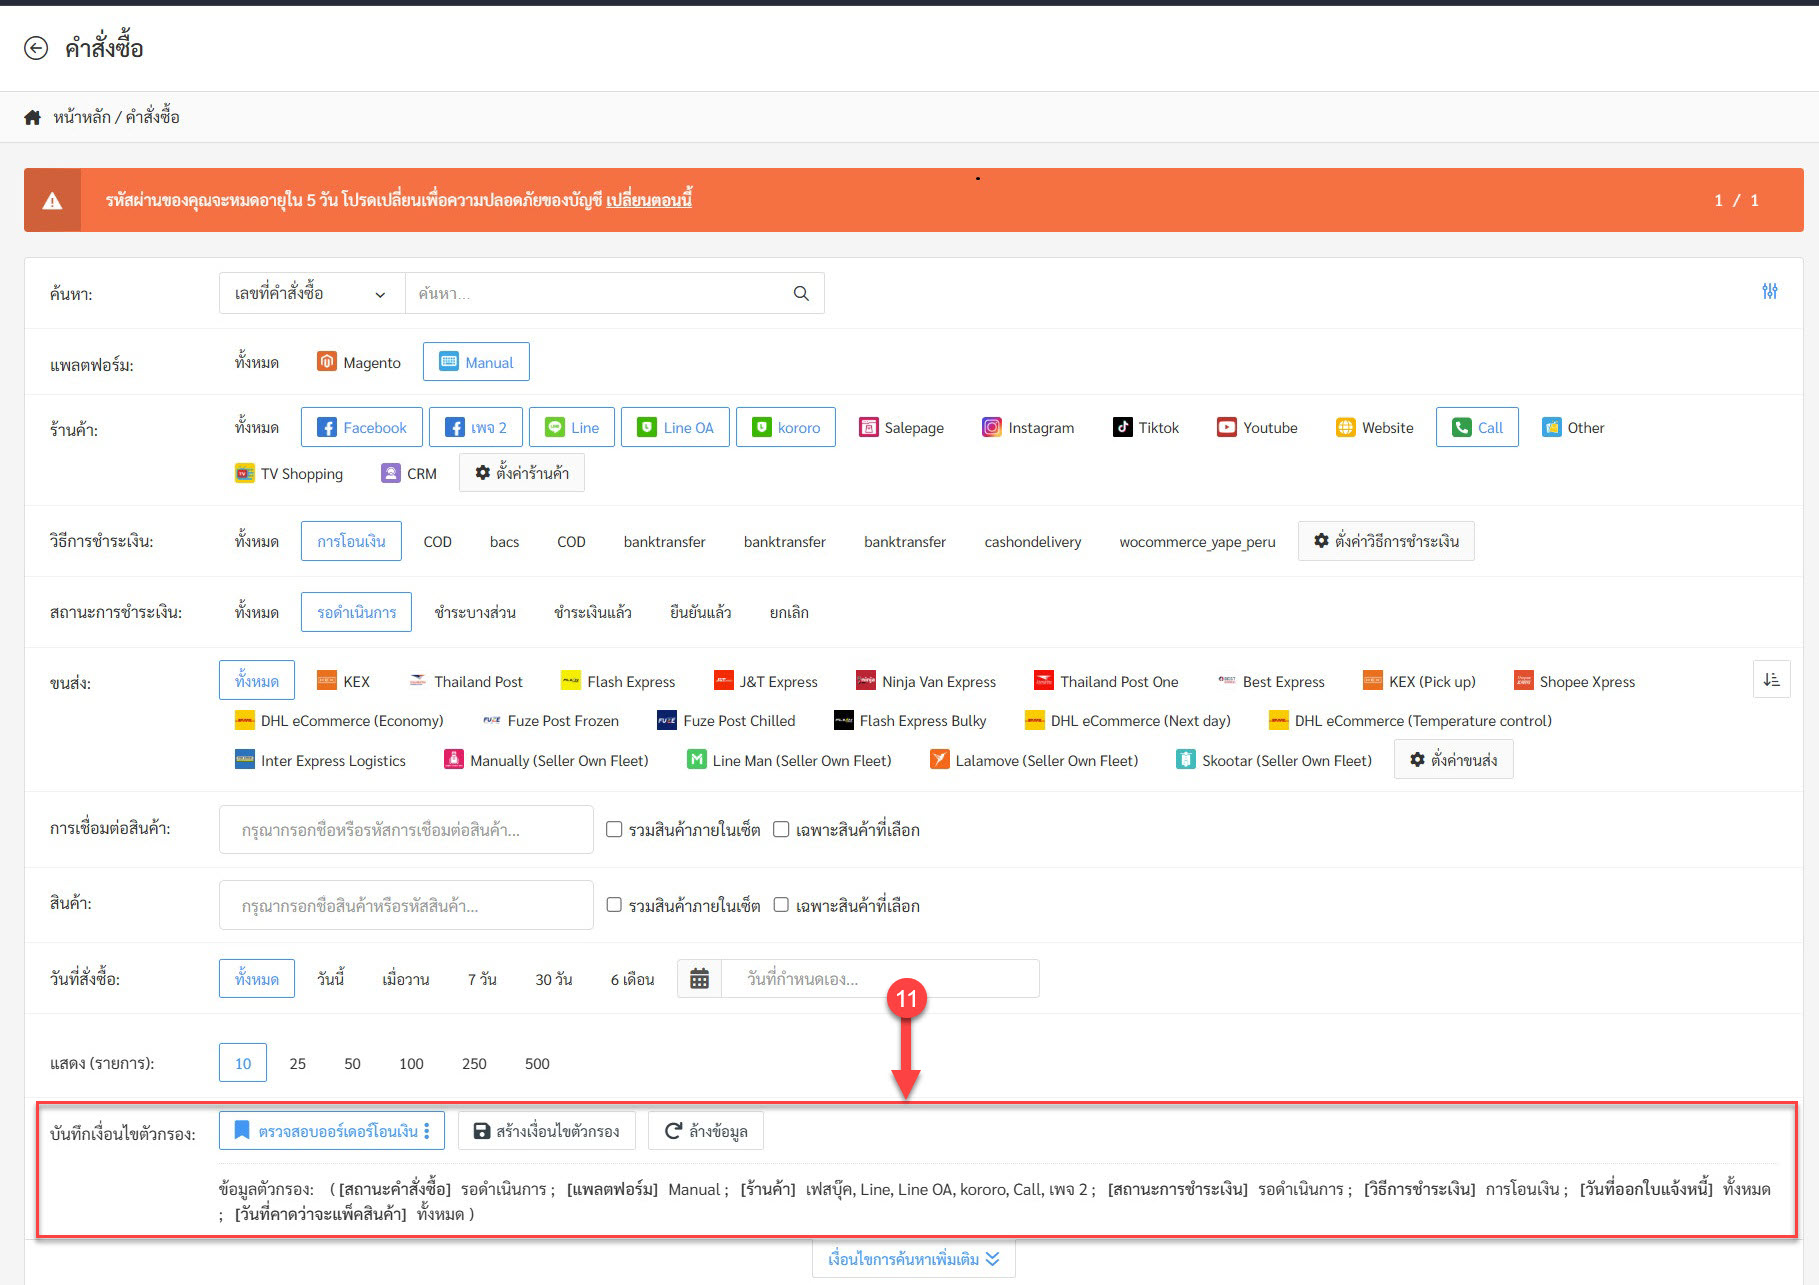Open saved filter three-dots menu
The width and height of the screenshot is (1819, 1285).
point(427,1131)
